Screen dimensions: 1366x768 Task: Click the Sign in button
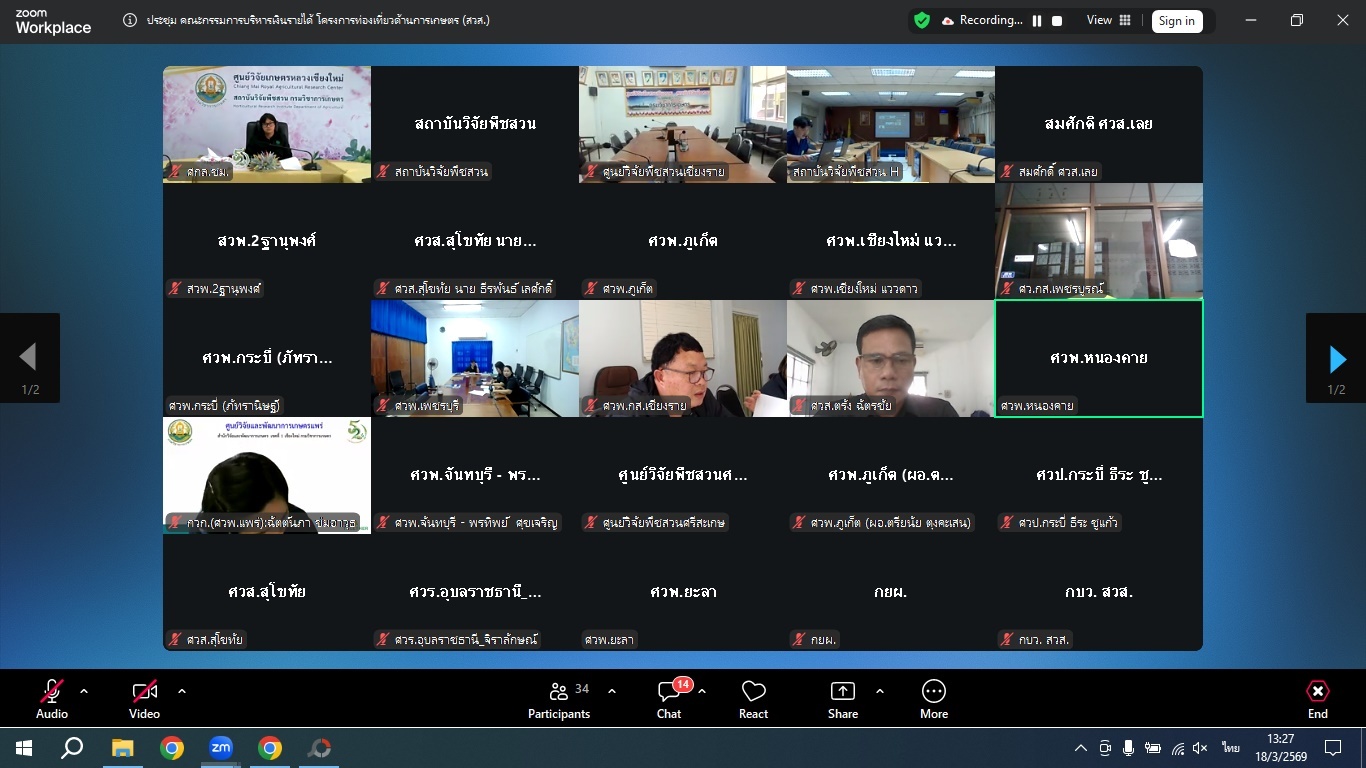pyautogui.click(x=1176, y=21)
